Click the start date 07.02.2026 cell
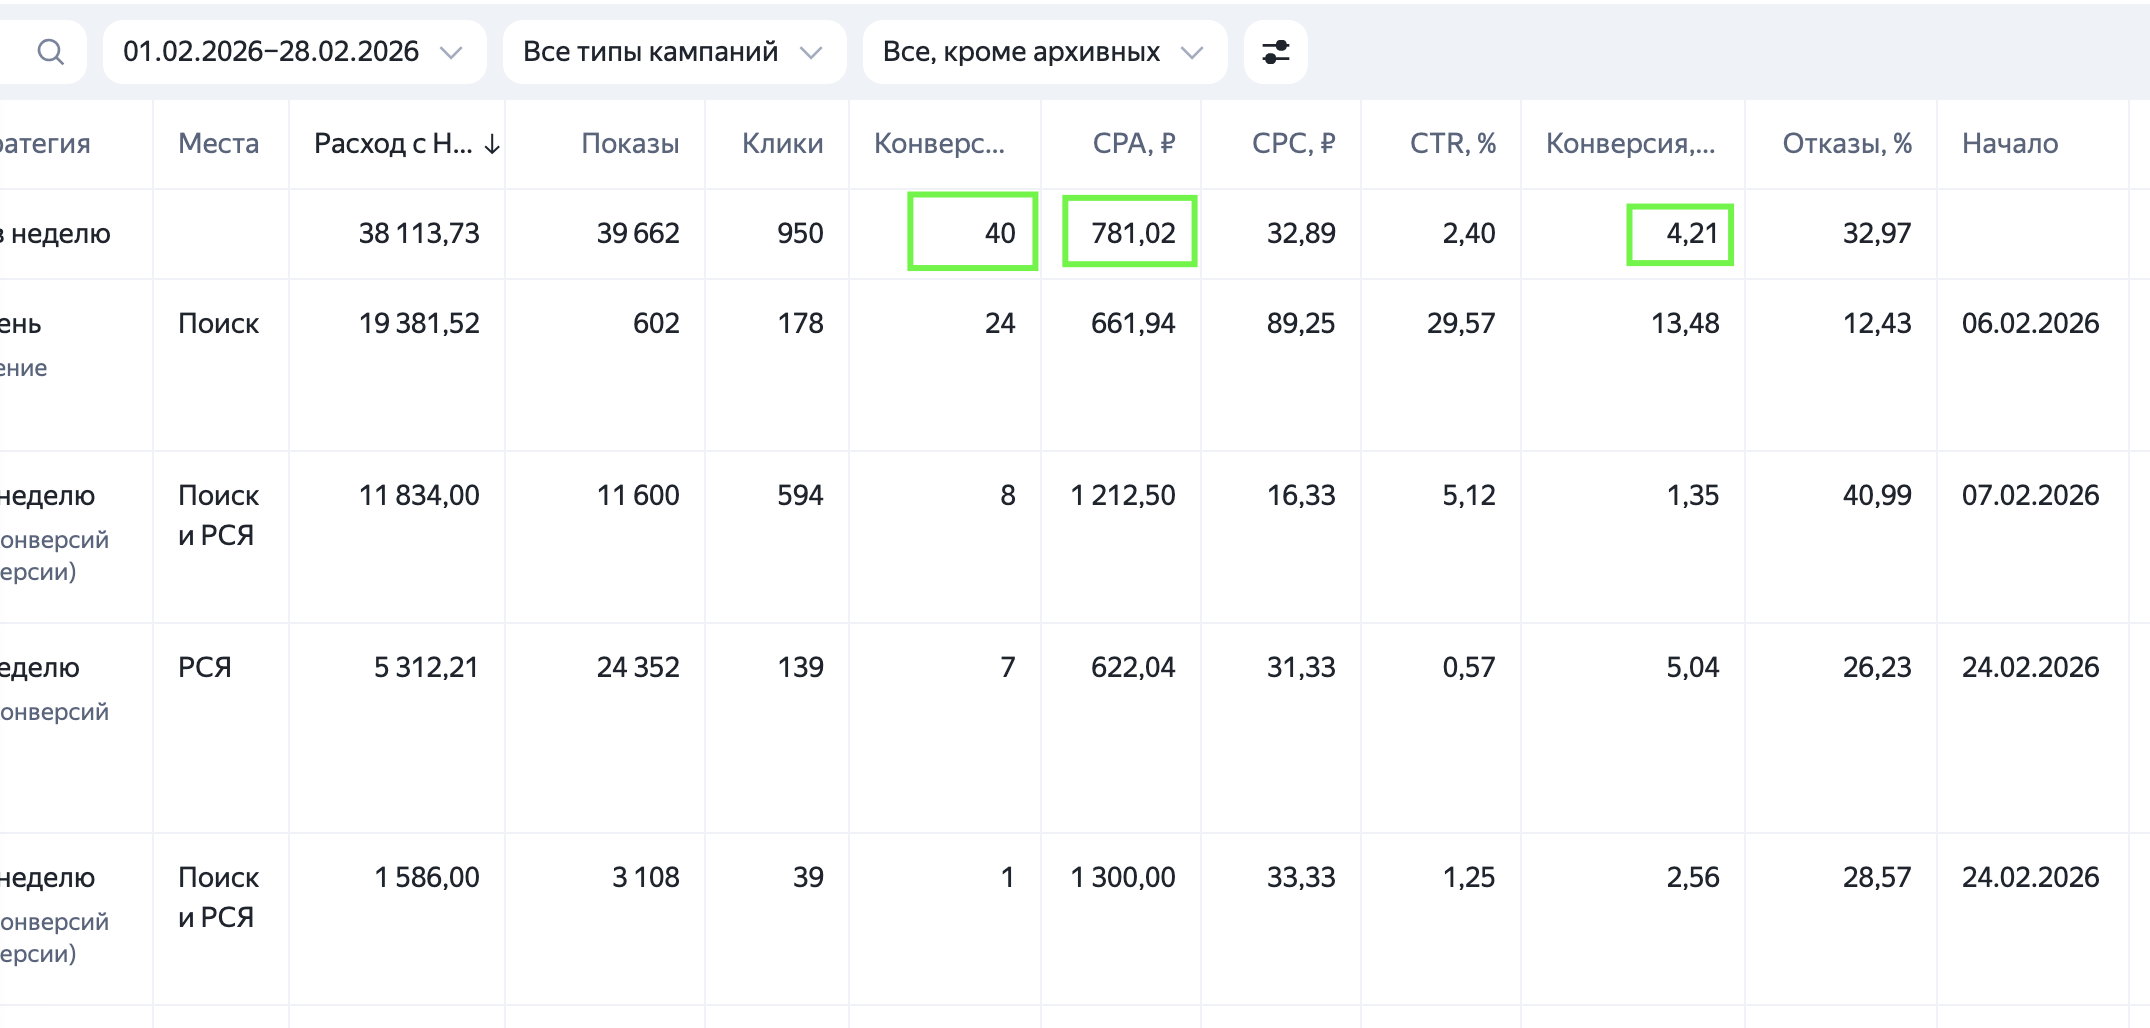Screen dimensions: 2150x1028 point(2030,495)
